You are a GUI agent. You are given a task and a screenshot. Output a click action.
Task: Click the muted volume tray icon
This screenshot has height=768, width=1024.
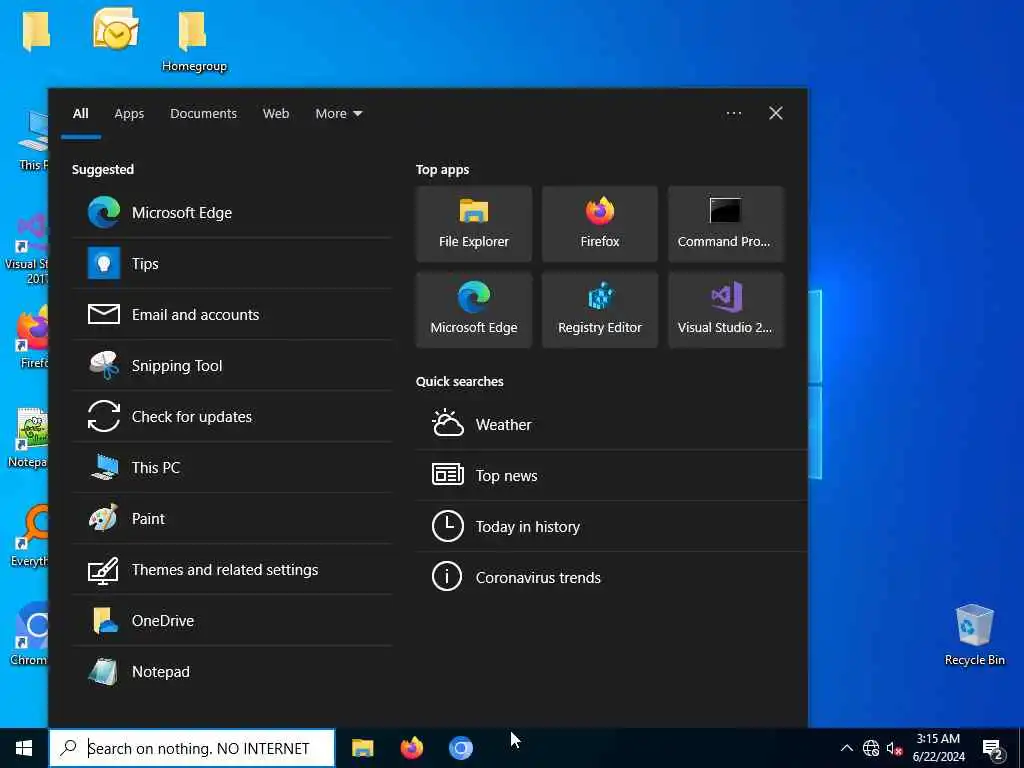coord(895,748)
